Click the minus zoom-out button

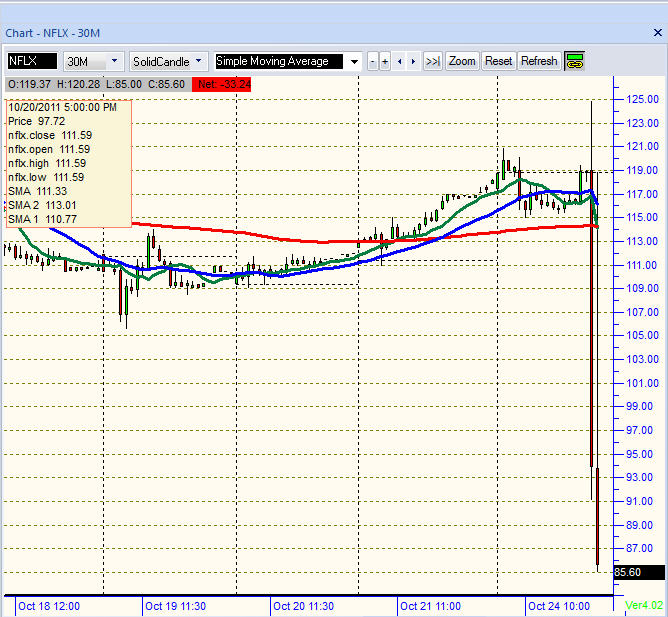[373, 61]
